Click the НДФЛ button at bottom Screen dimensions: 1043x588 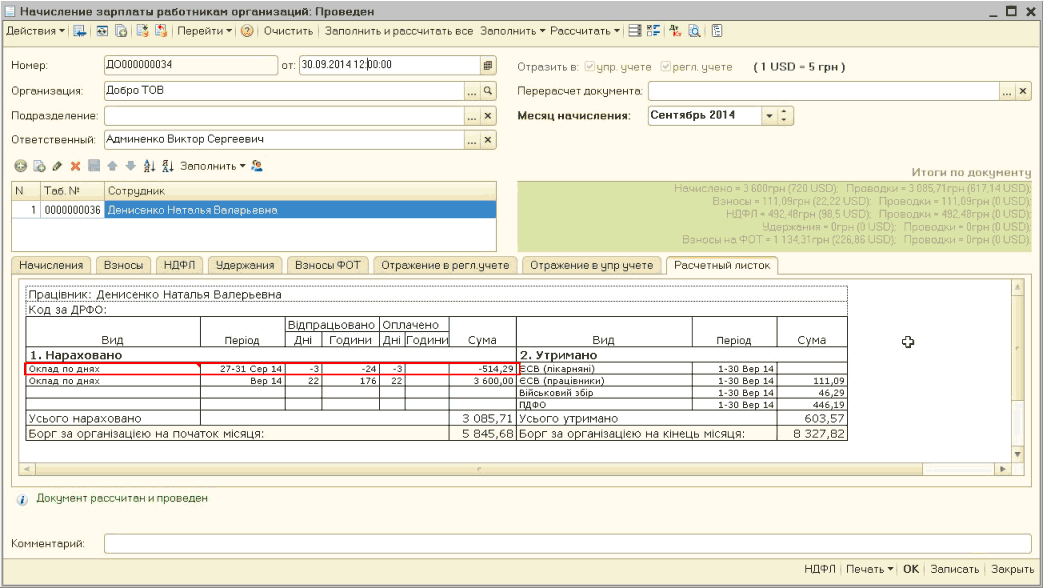tap(820, 569)
